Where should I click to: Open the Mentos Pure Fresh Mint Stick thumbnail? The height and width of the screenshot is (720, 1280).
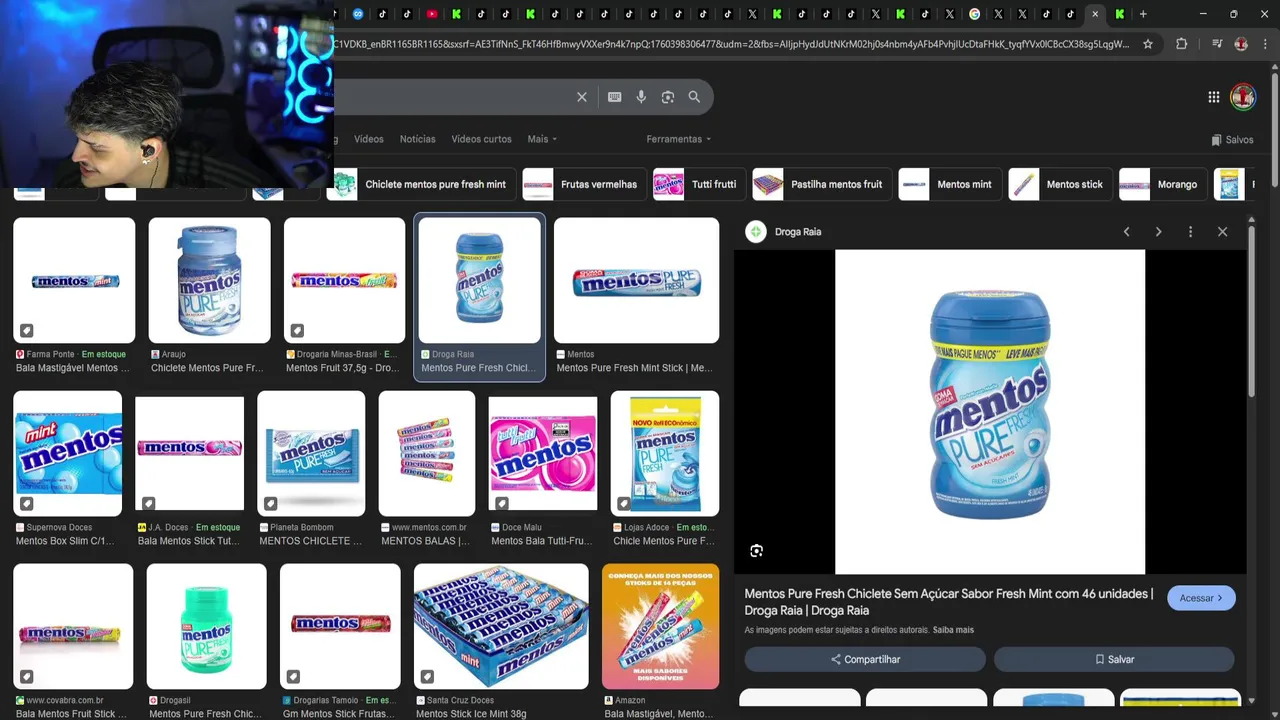(636, 281)
